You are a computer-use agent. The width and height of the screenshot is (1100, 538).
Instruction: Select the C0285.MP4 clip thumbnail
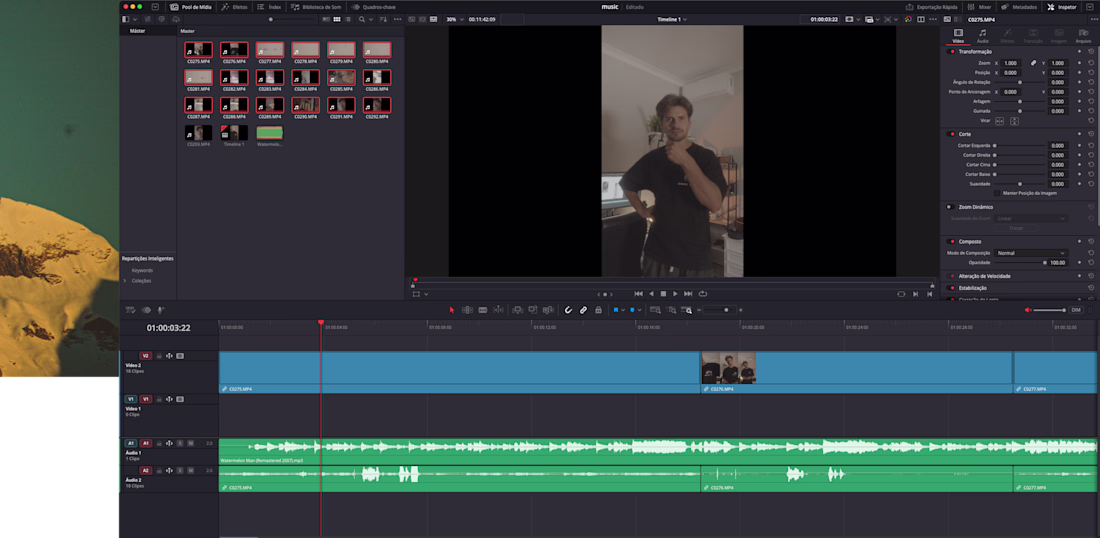pos(341,77)
